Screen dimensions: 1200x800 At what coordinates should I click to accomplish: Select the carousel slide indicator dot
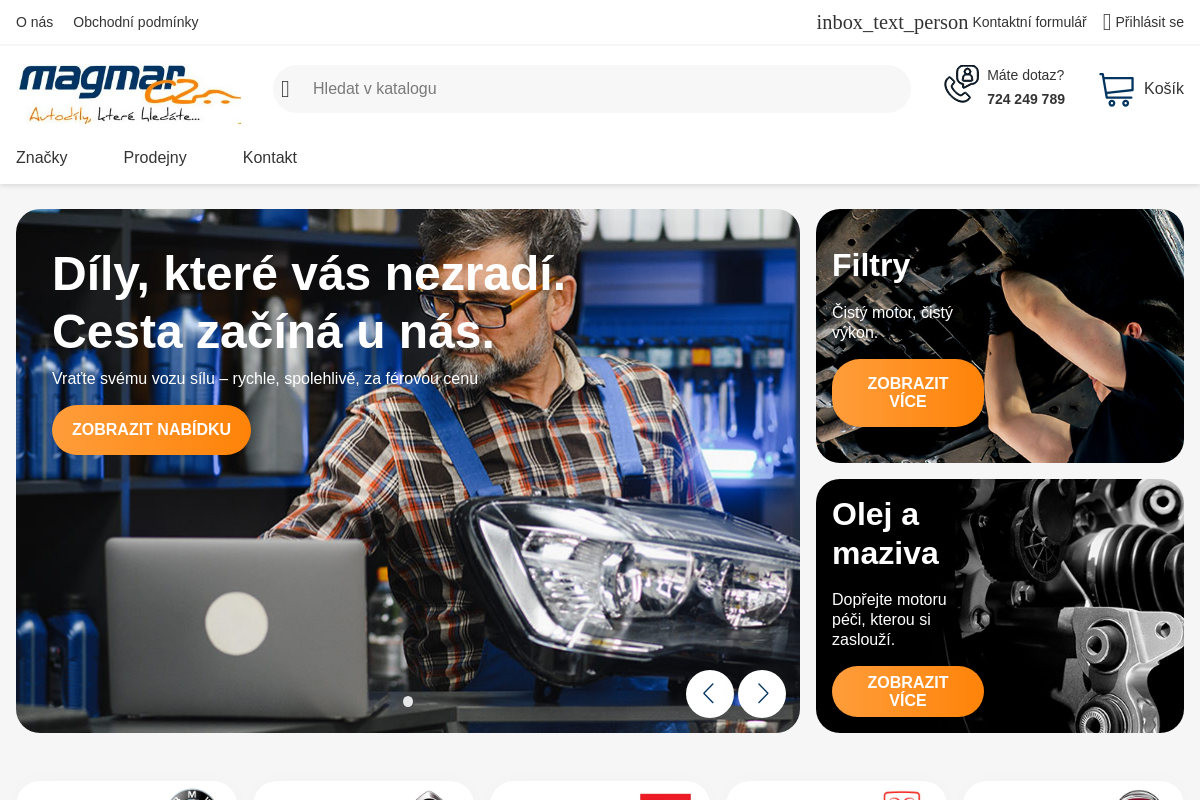coord(408,702)
